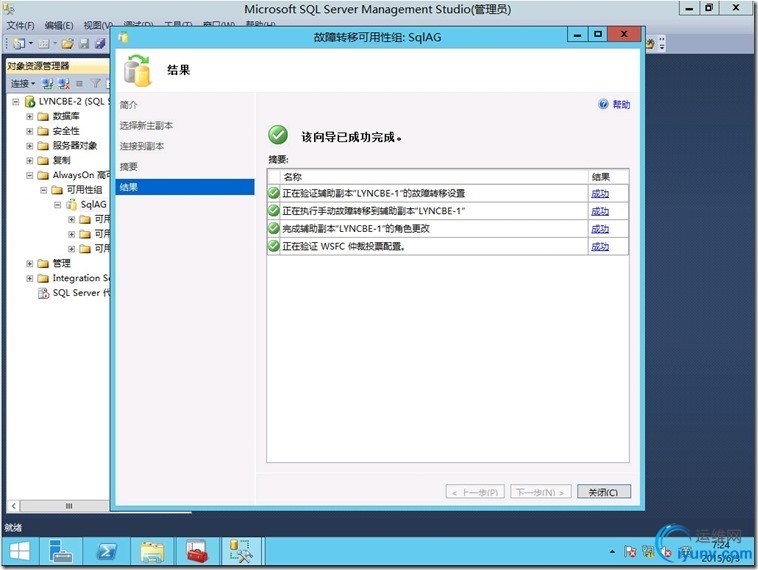This screenshot has width=758, height=570.
Task: Open 成功 link for manual failover to LYNCBE-1
Action: tap(600, 211)
